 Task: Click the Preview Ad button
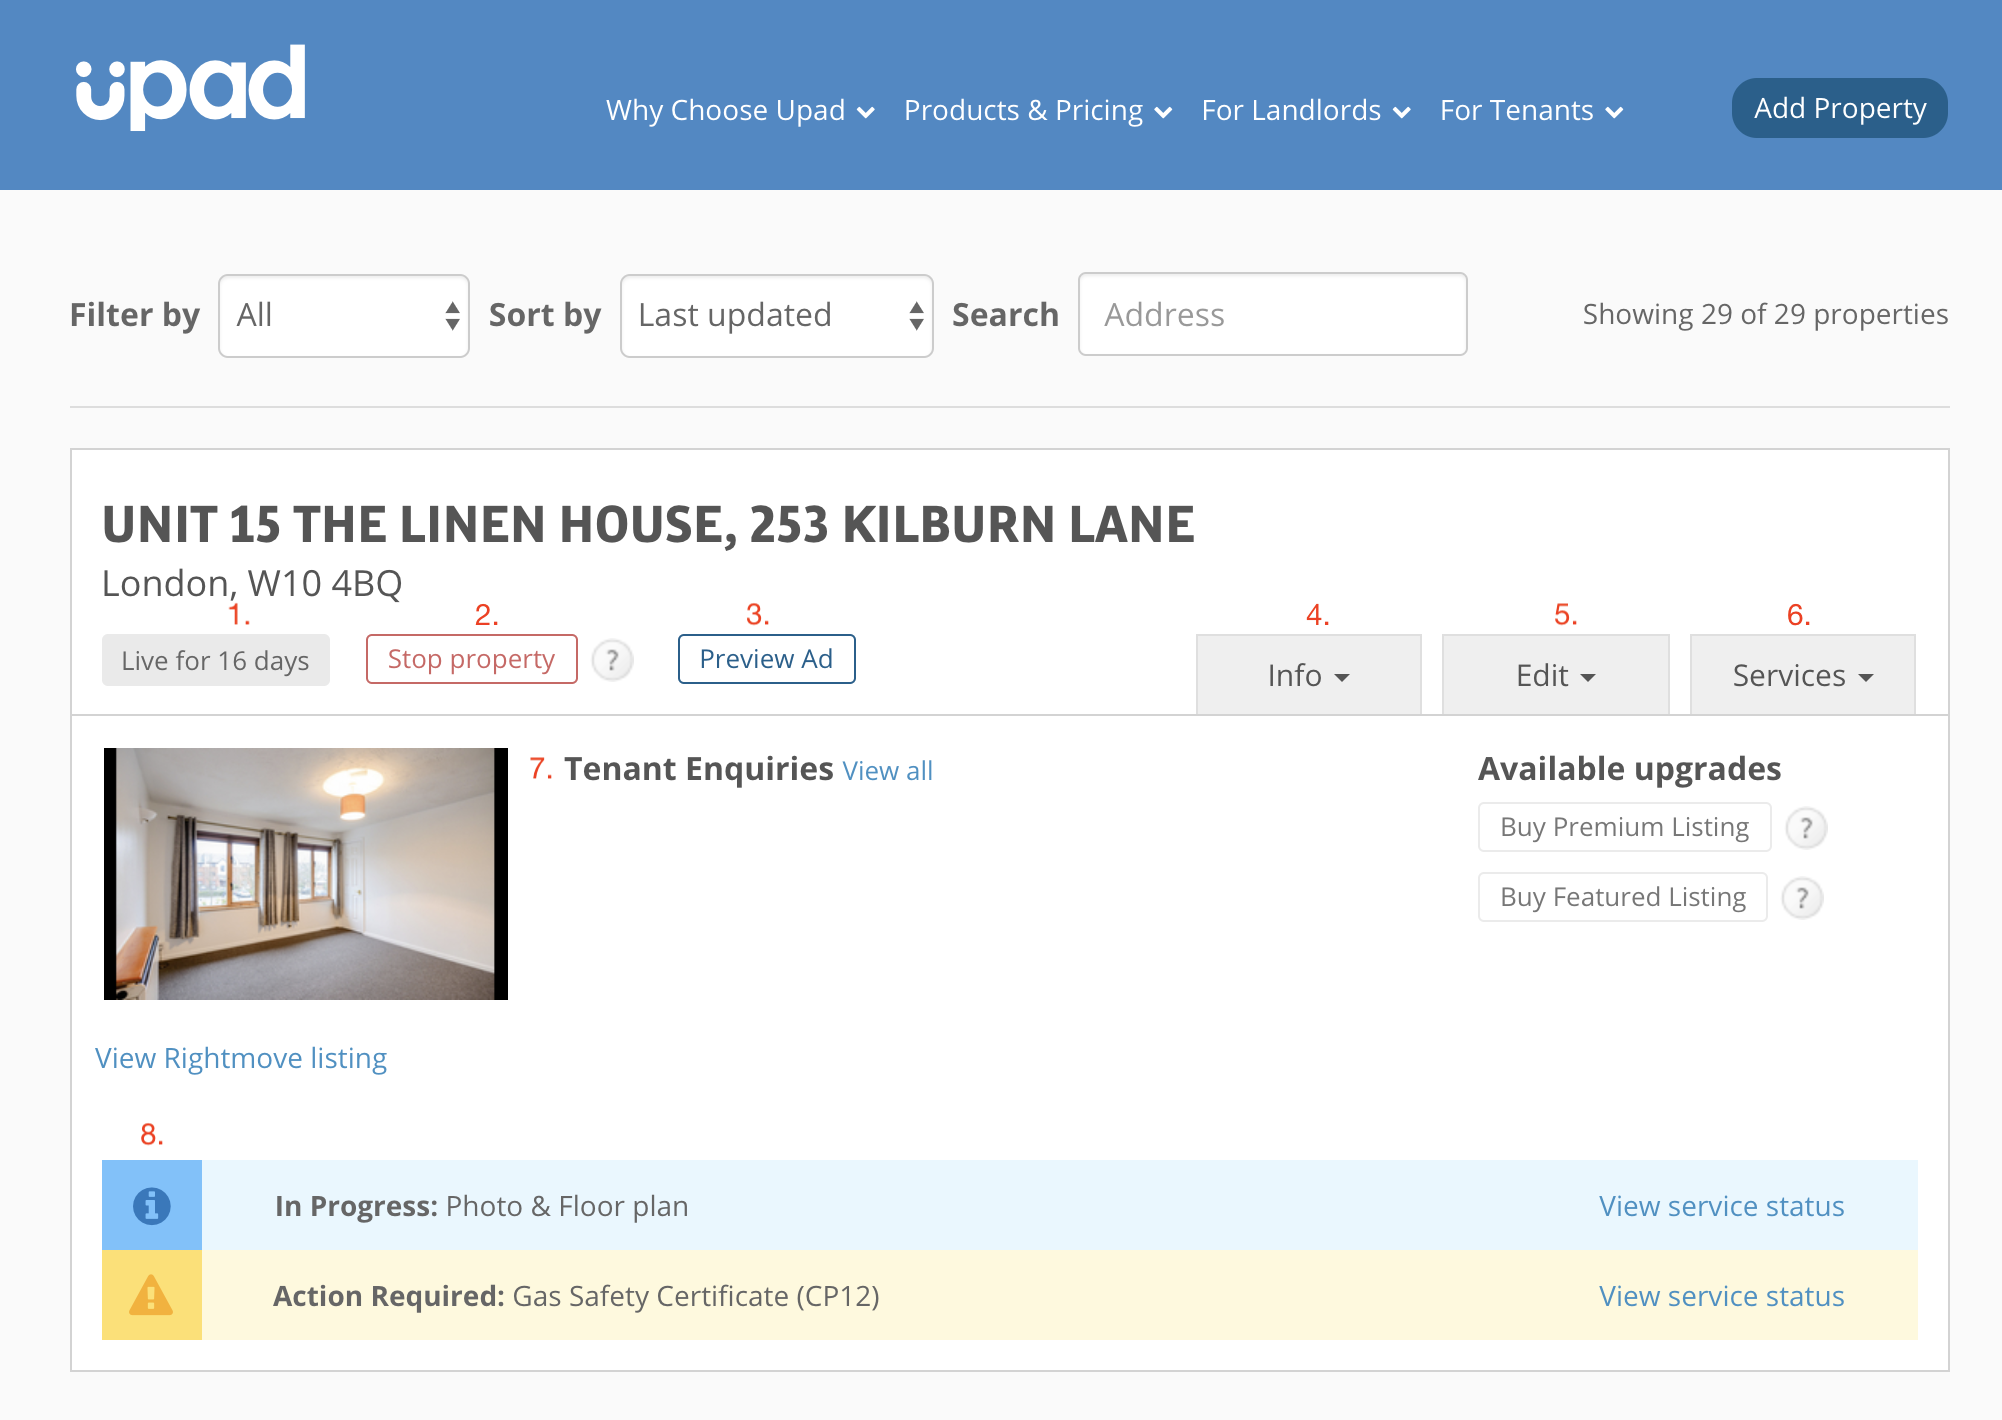[x=766, y=659]
